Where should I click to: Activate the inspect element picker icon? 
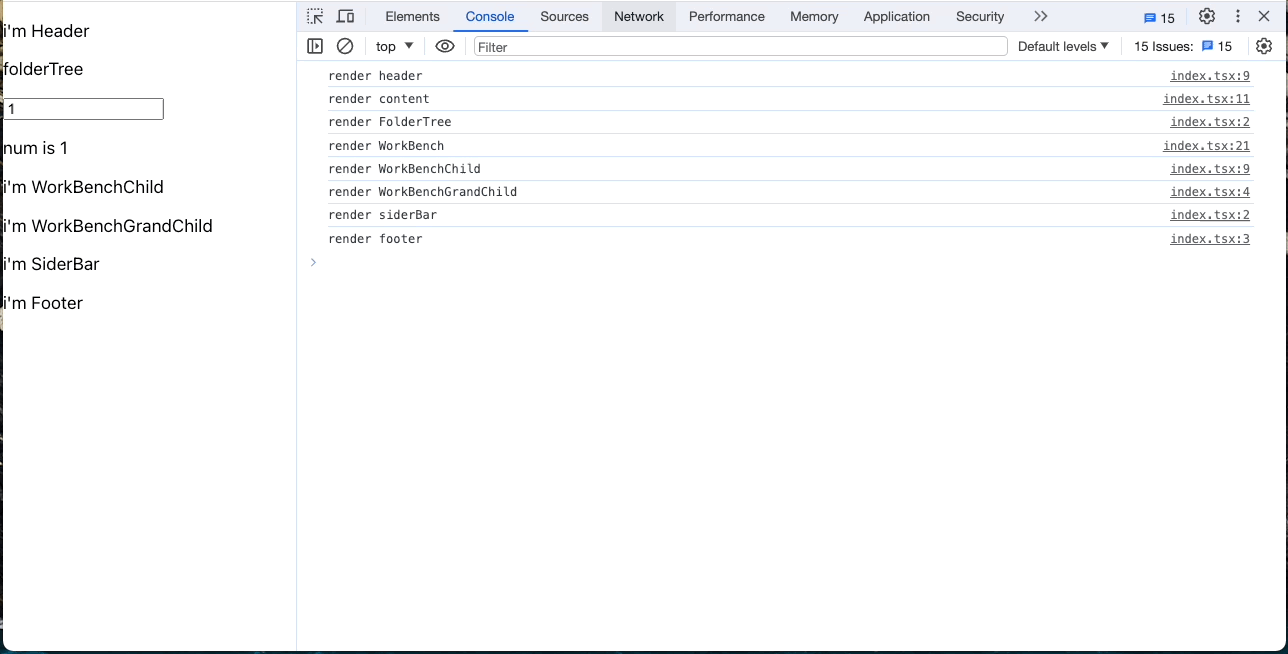click(x=315, y=16)
